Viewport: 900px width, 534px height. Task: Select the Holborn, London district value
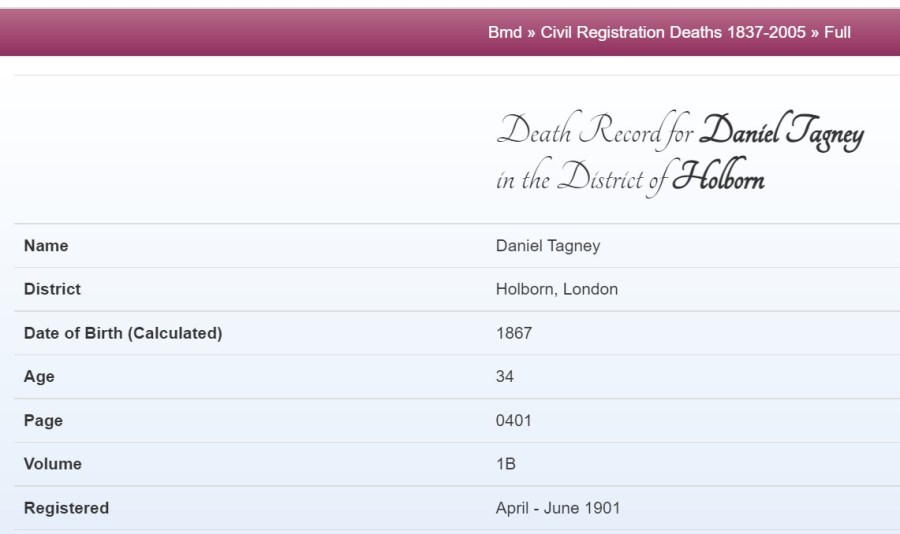557,289
